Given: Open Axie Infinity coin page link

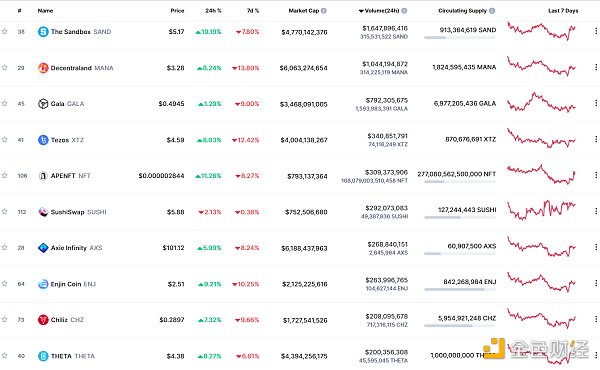Looking at the screenshot, I should pos(77,248).
